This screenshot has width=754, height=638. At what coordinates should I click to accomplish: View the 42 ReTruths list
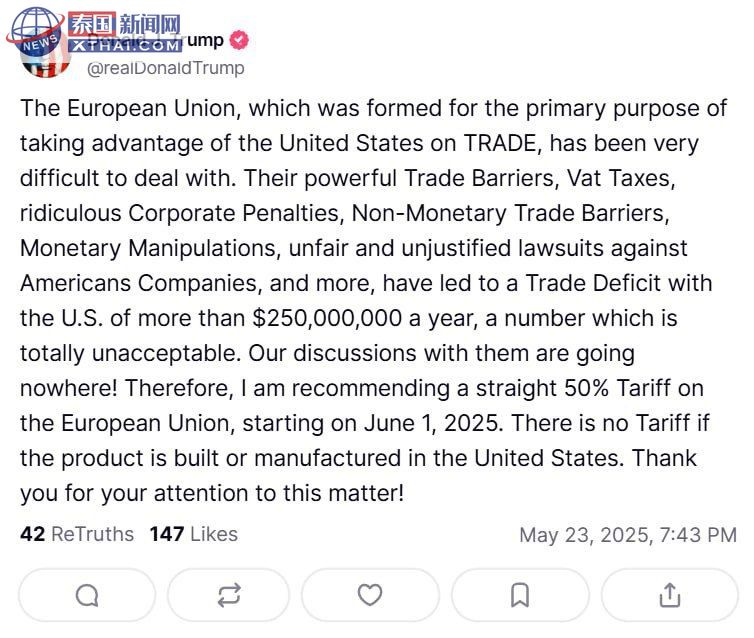77,534
